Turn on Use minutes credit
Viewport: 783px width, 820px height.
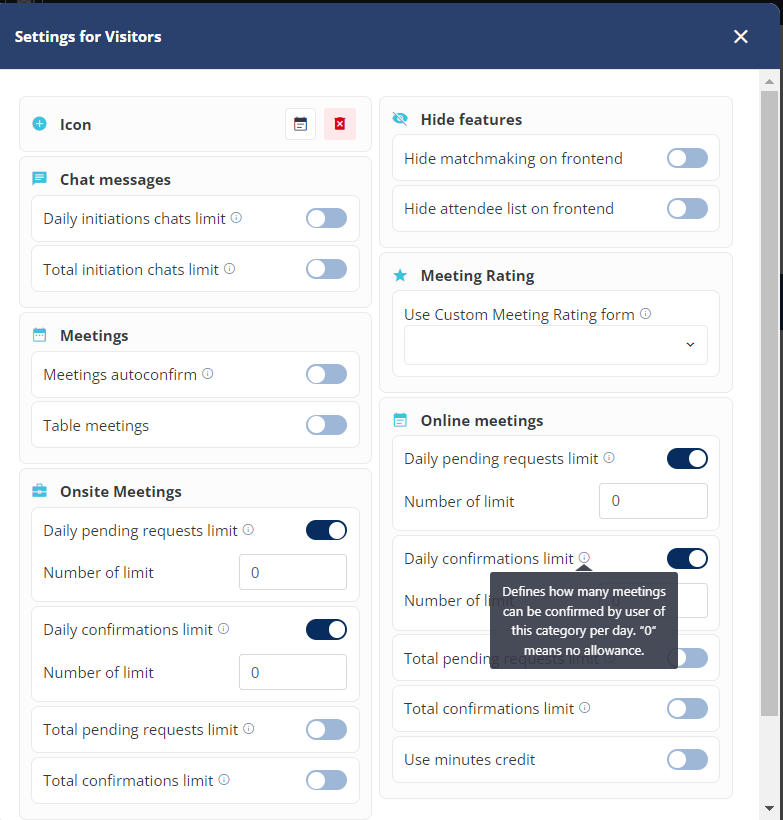[x=687, y=759]
